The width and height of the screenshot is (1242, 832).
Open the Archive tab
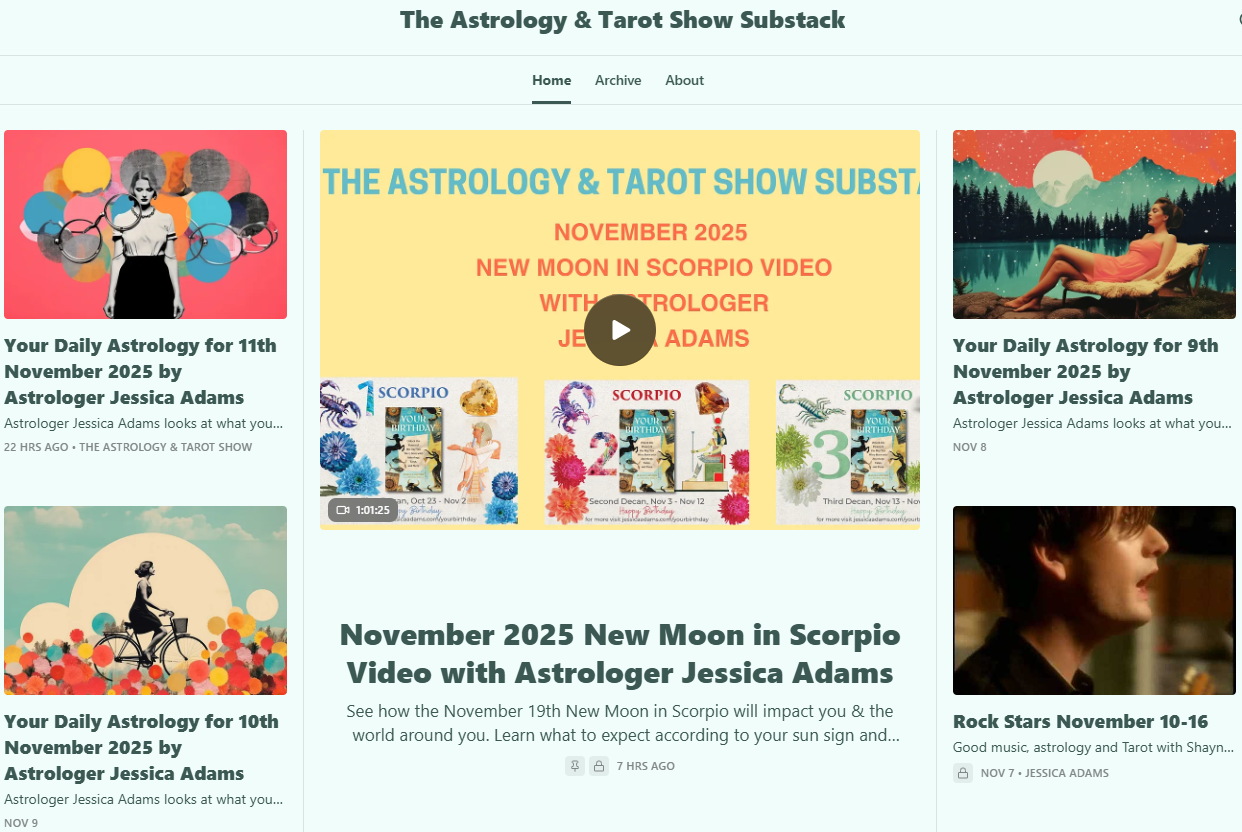tap(618, 80)
